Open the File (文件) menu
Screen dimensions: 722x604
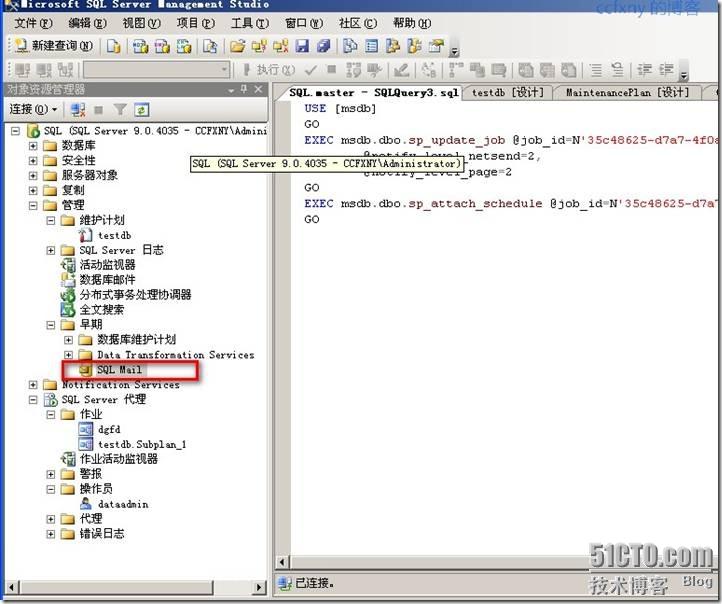pos(33,23)
